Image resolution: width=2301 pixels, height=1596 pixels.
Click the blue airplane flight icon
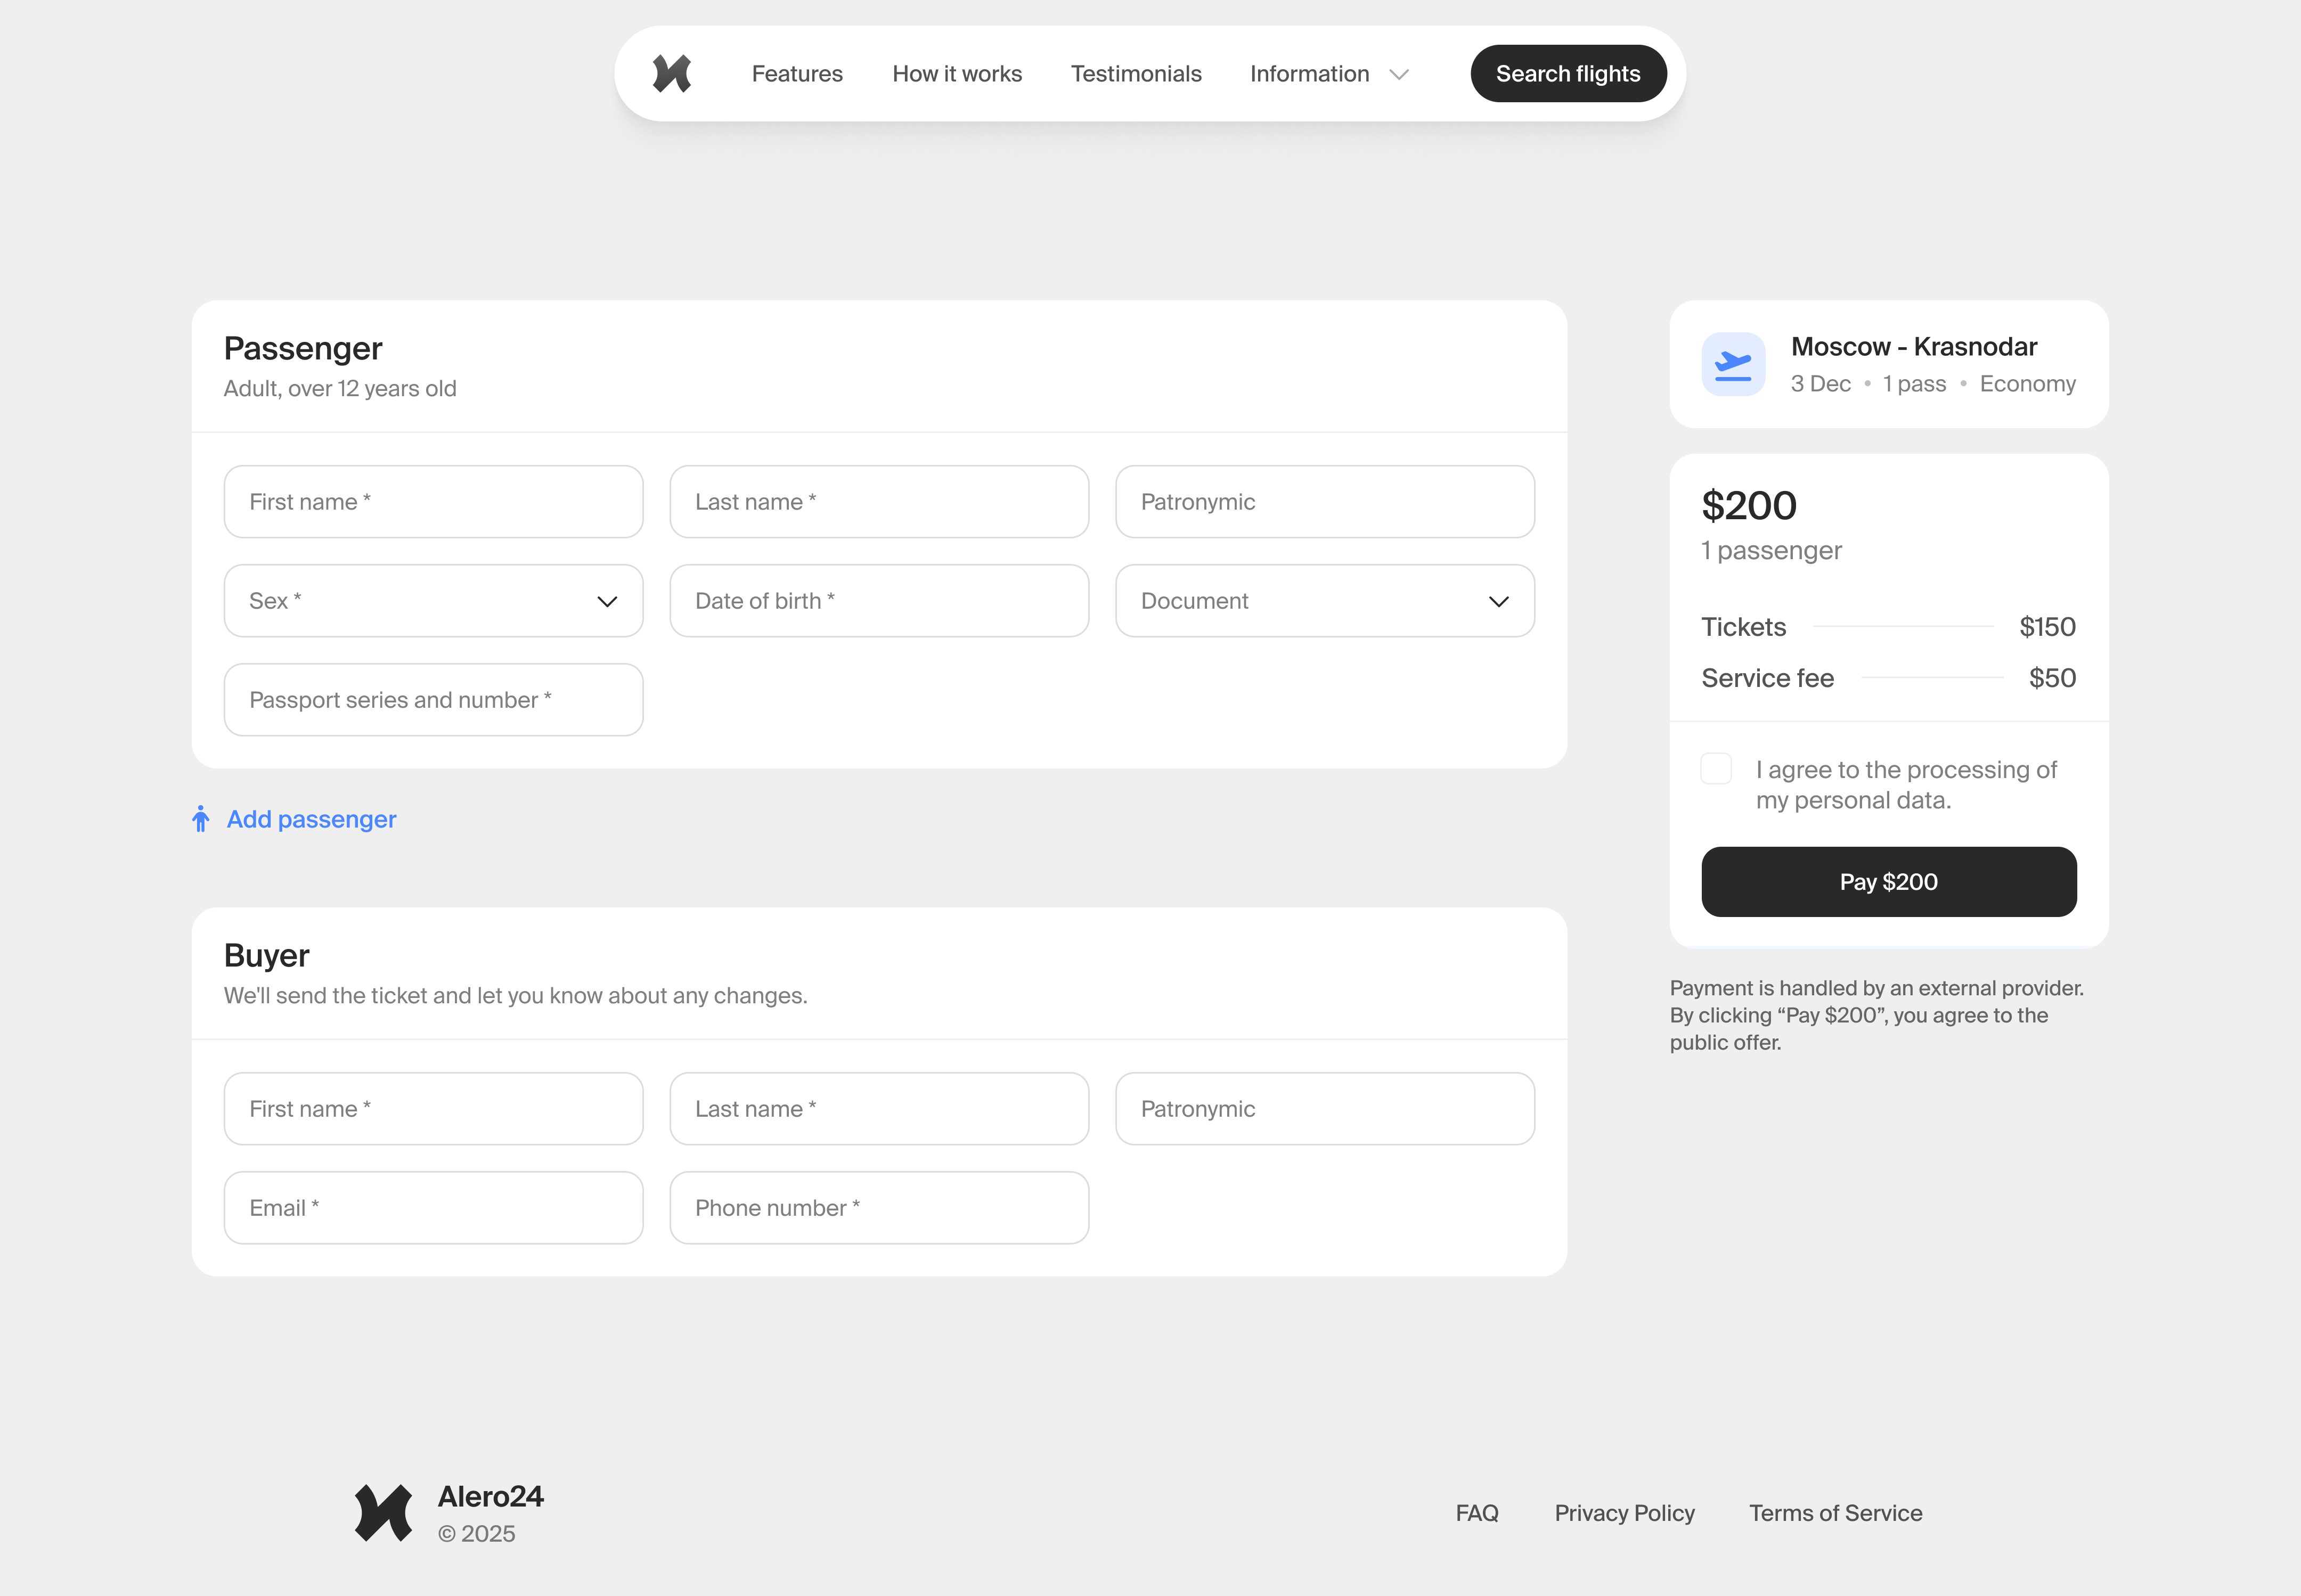click(1733, 364)
